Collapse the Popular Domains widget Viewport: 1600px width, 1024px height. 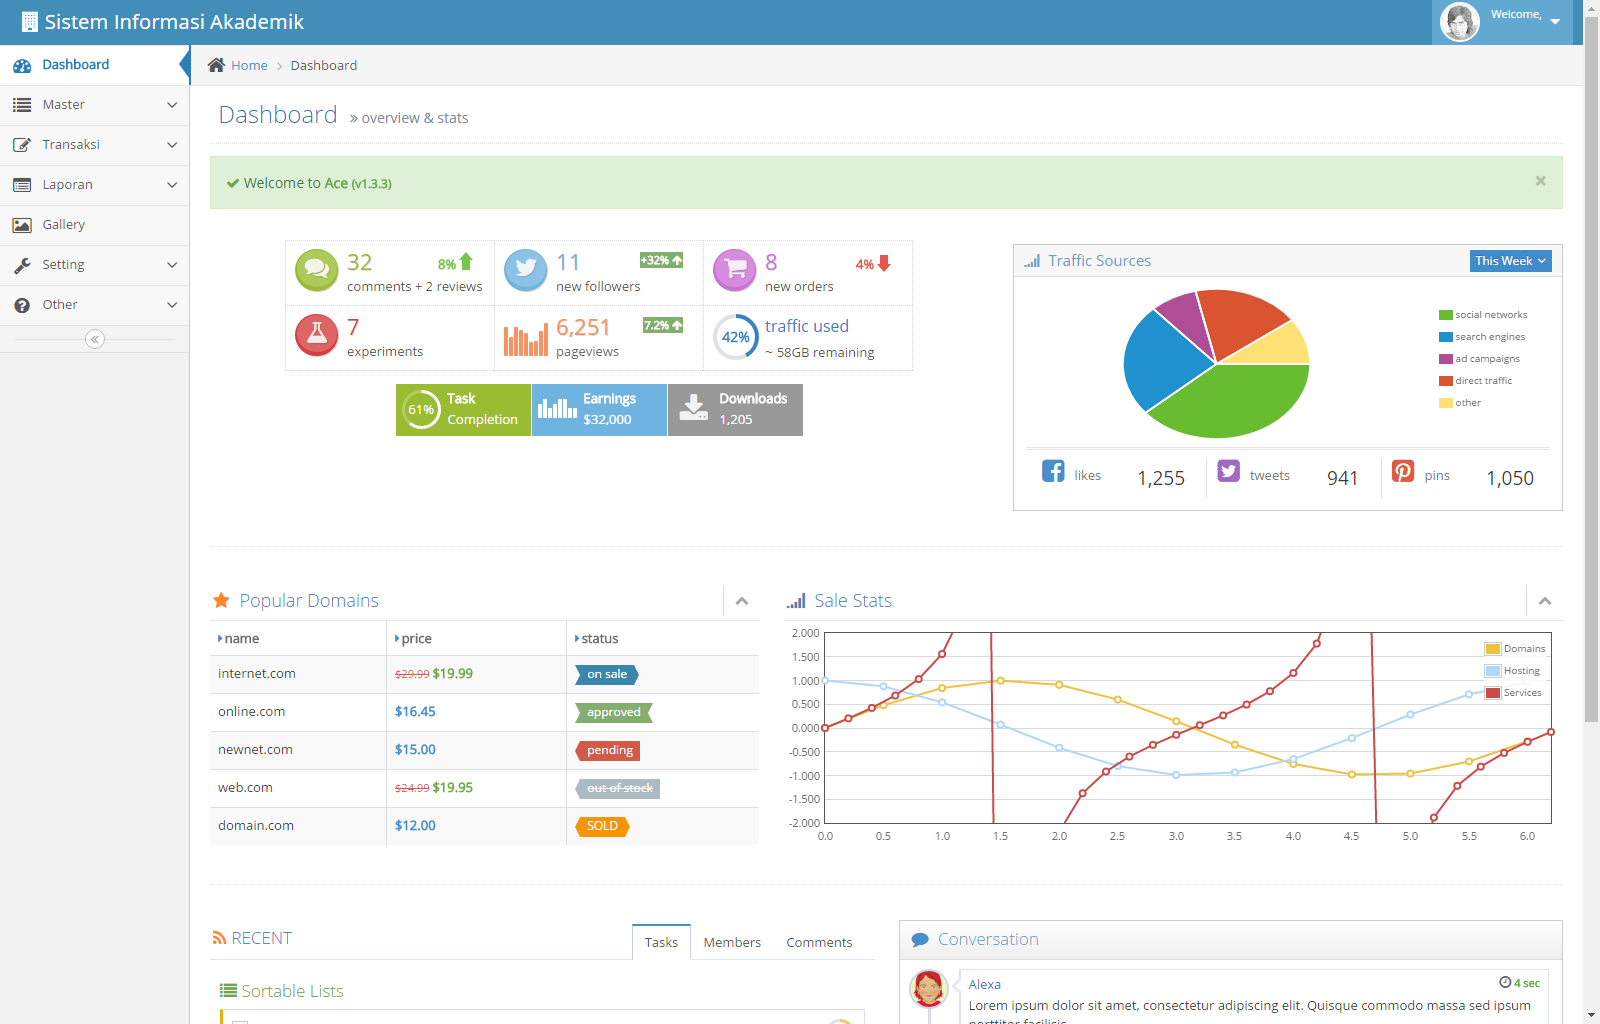coord(742,601)
